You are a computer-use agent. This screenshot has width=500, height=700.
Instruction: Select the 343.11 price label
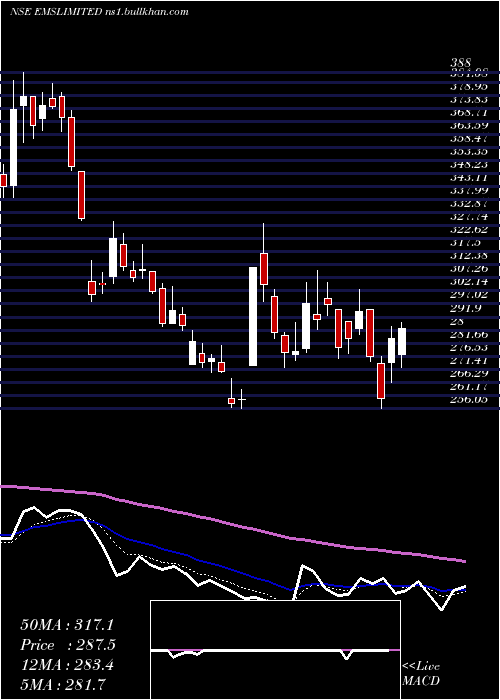coord(468,177)
